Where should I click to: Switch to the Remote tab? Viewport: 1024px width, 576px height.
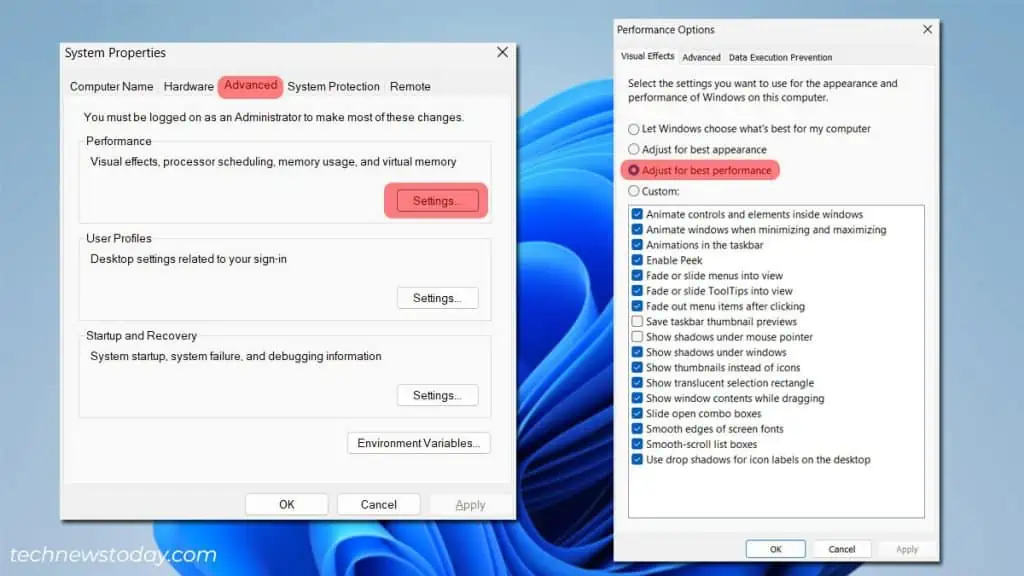click(410, 86)
